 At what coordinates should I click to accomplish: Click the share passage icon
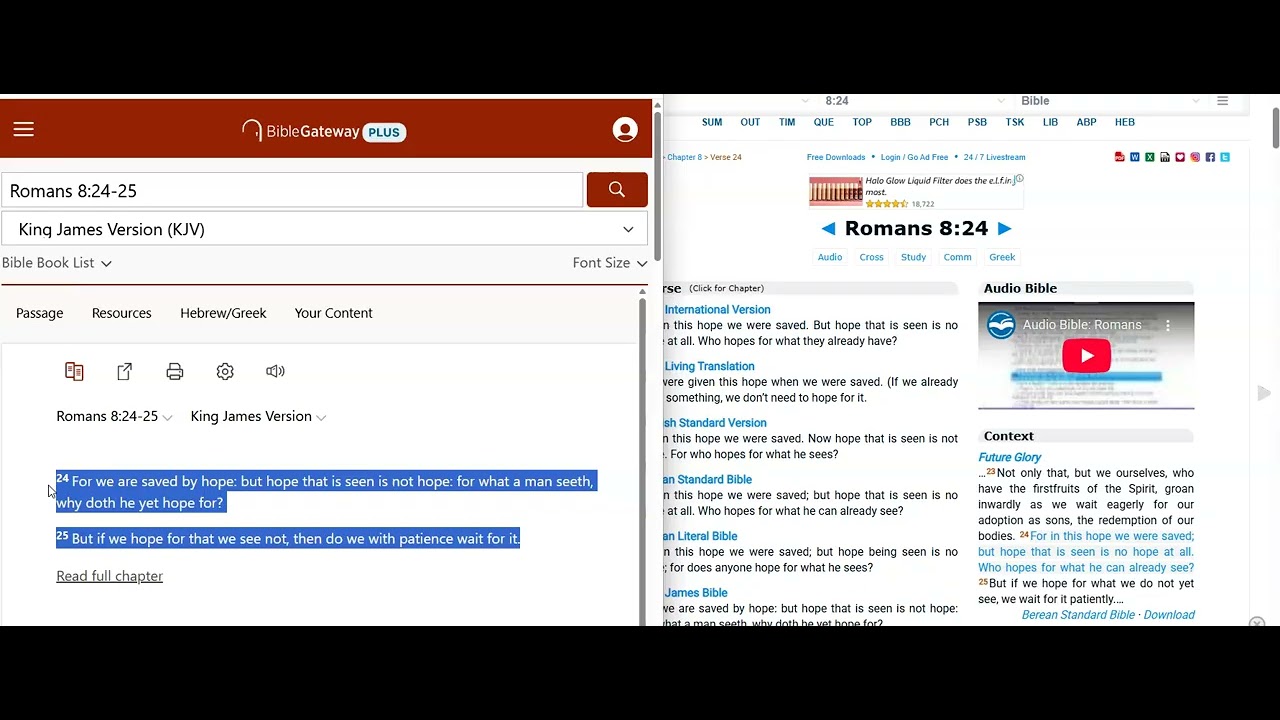coord(125,371)
